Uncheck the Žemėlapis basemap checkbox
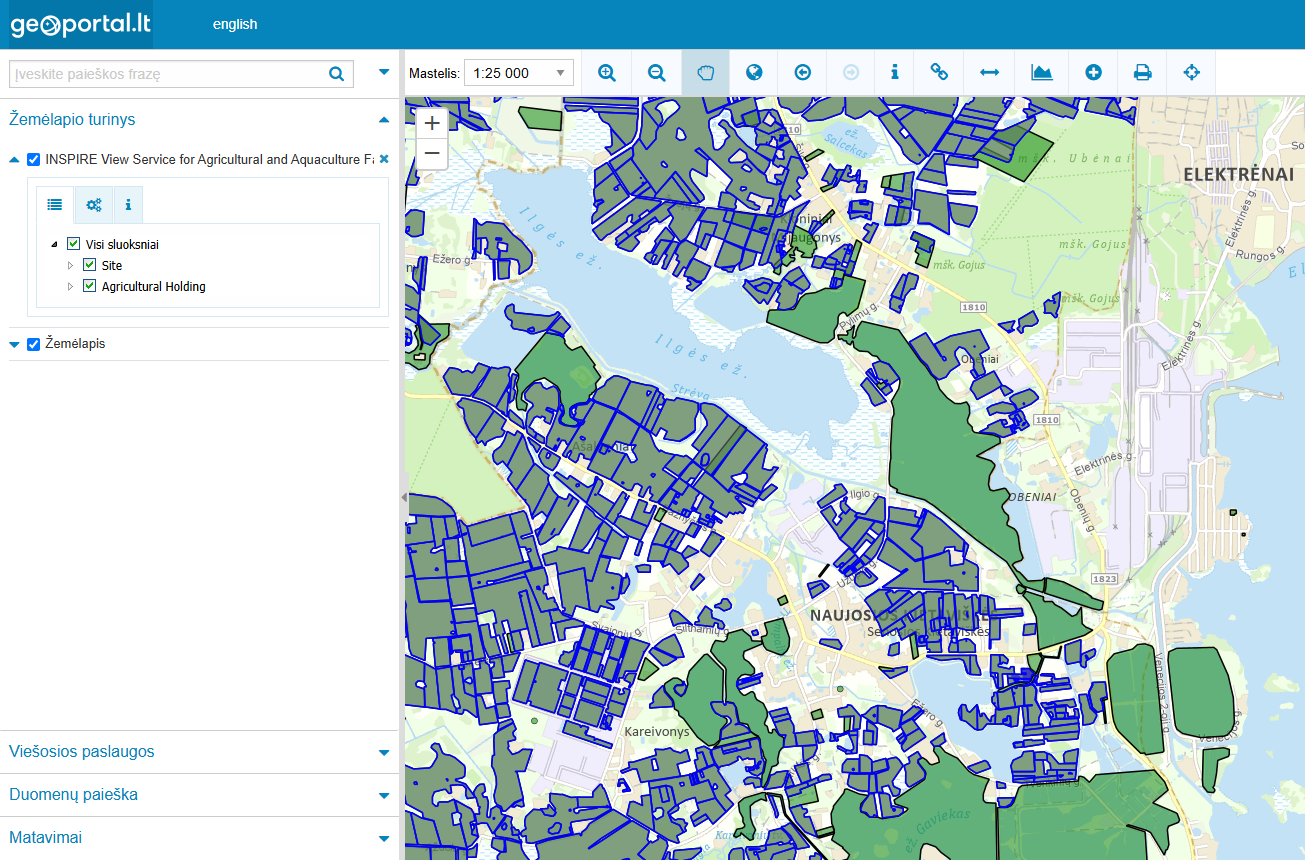The height and width of the screenshot is (860, 1305). pyautogui.click(x=34, y=344)
